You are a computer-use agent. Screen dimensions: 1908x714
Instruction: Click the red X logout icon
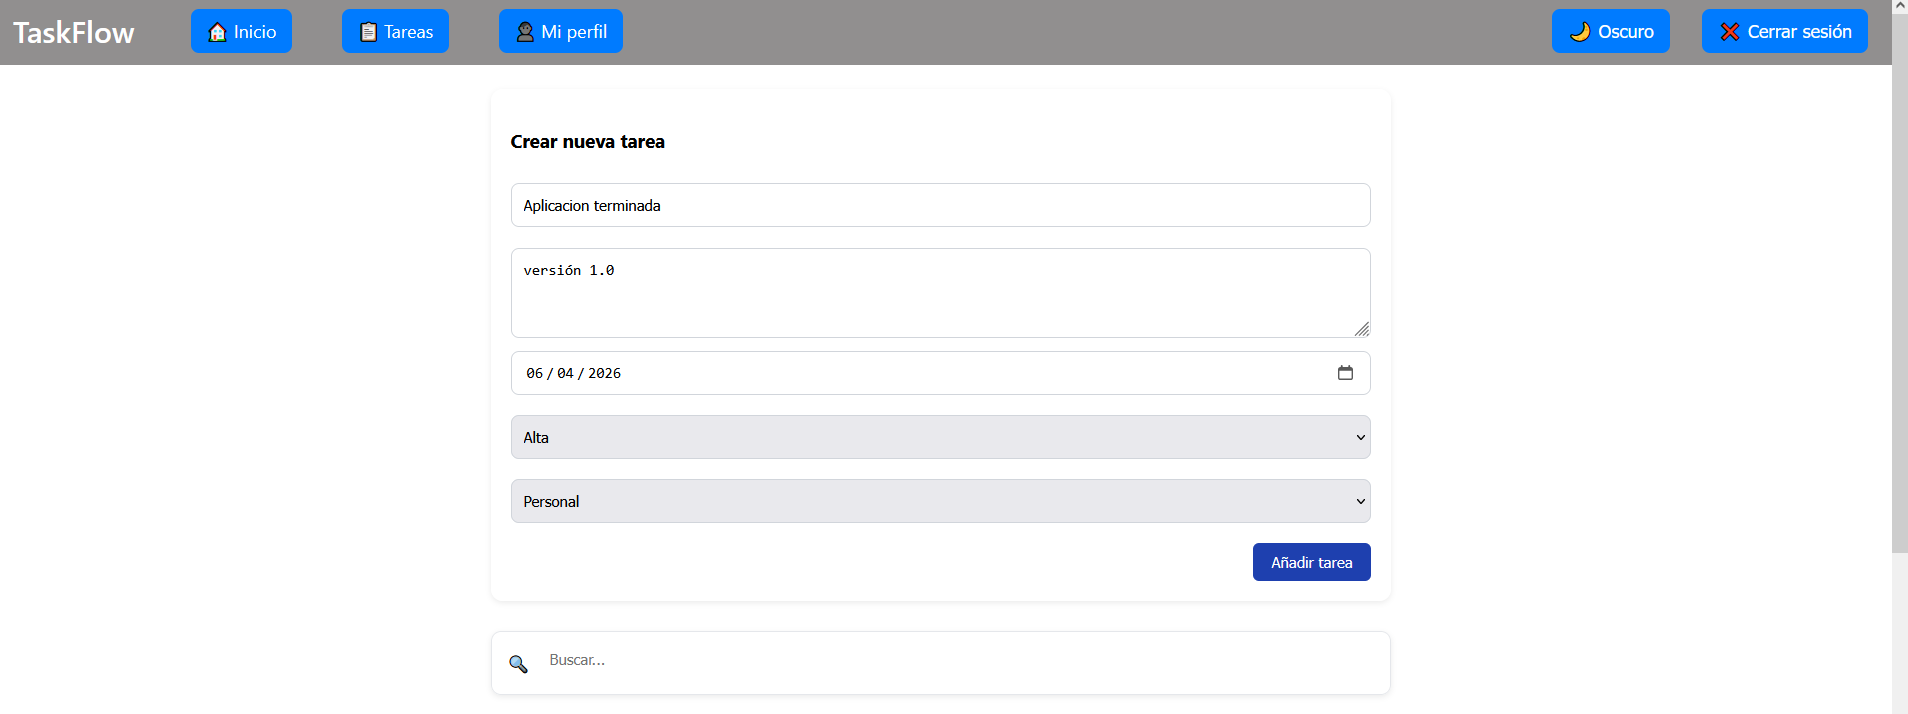pos(1729,32)
